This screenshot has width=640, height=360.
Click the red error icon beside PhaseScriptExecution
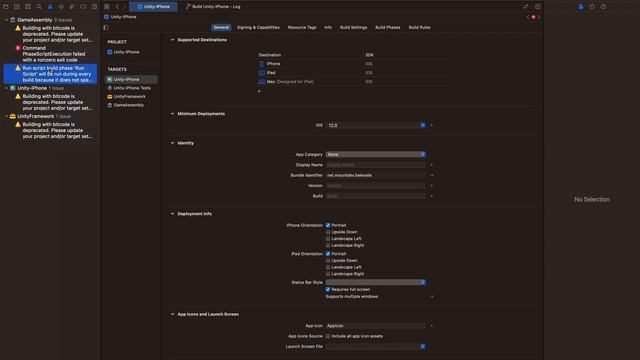pyautogui.click(x=18, y=48)
